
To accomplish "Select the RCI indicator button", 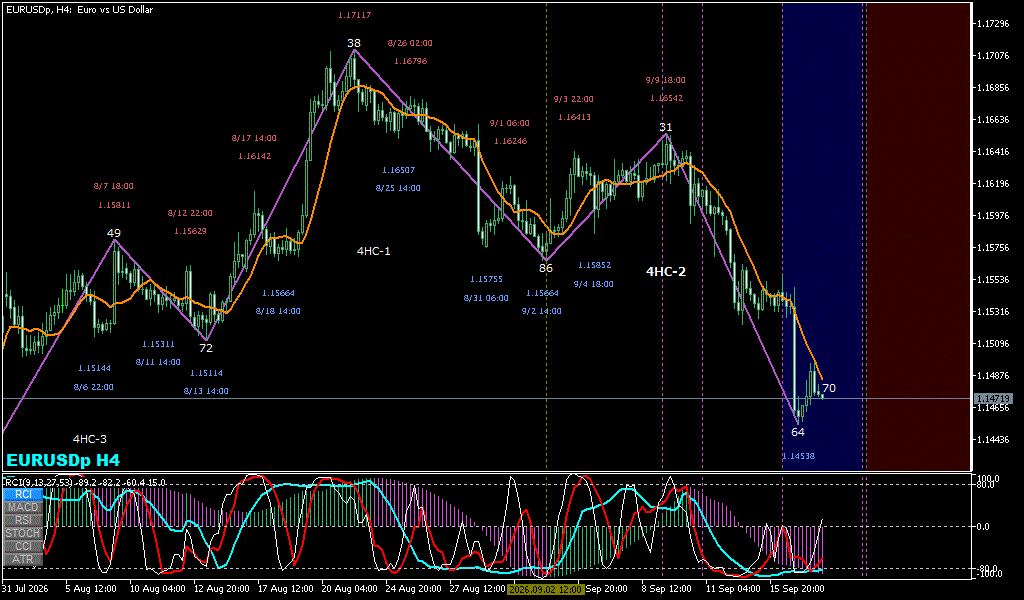I will coord(24,494).
